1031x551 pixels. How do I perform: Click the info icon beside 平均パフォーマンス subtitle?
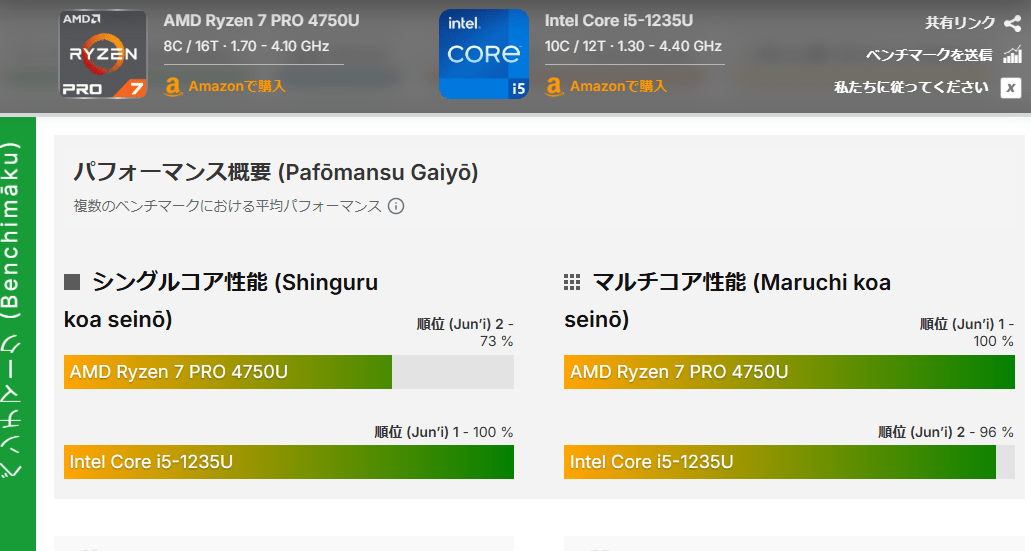[x=396, y=206]
